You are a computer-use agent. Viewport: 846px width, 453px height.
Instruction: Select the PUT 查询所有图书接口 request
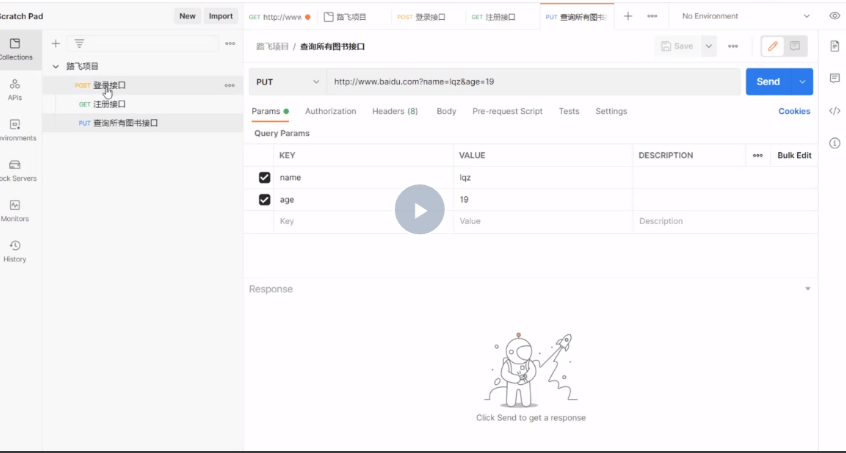[x=142, y=123]
